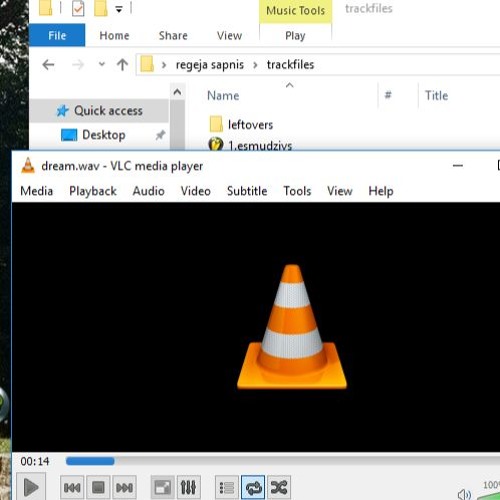Click Properties checkmark icon in quick access toolbar
Viewport: 500px width, 500px height.
click(x=78, y=9)
